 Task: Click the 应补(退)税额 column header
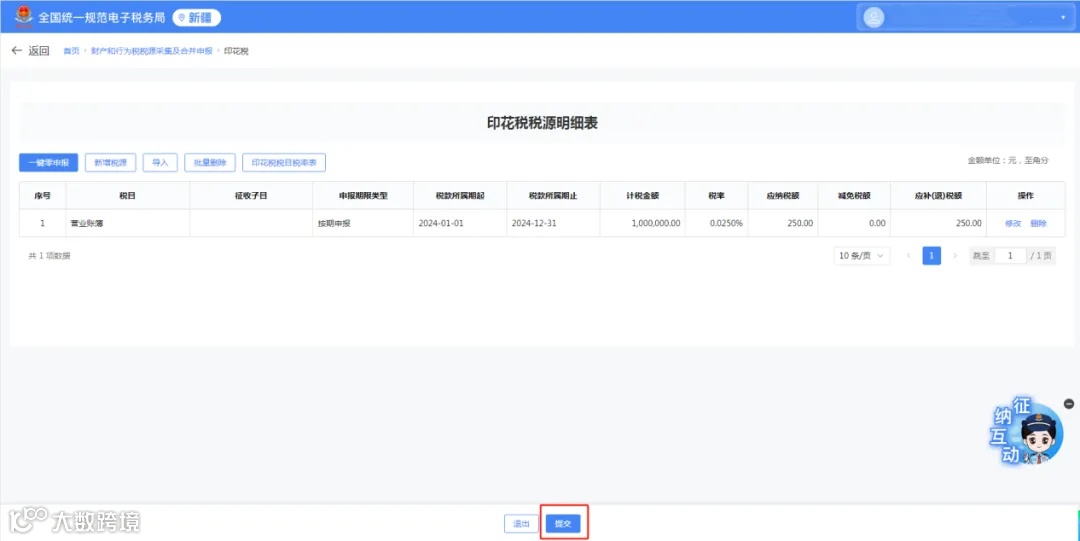(x=938, y=196)
